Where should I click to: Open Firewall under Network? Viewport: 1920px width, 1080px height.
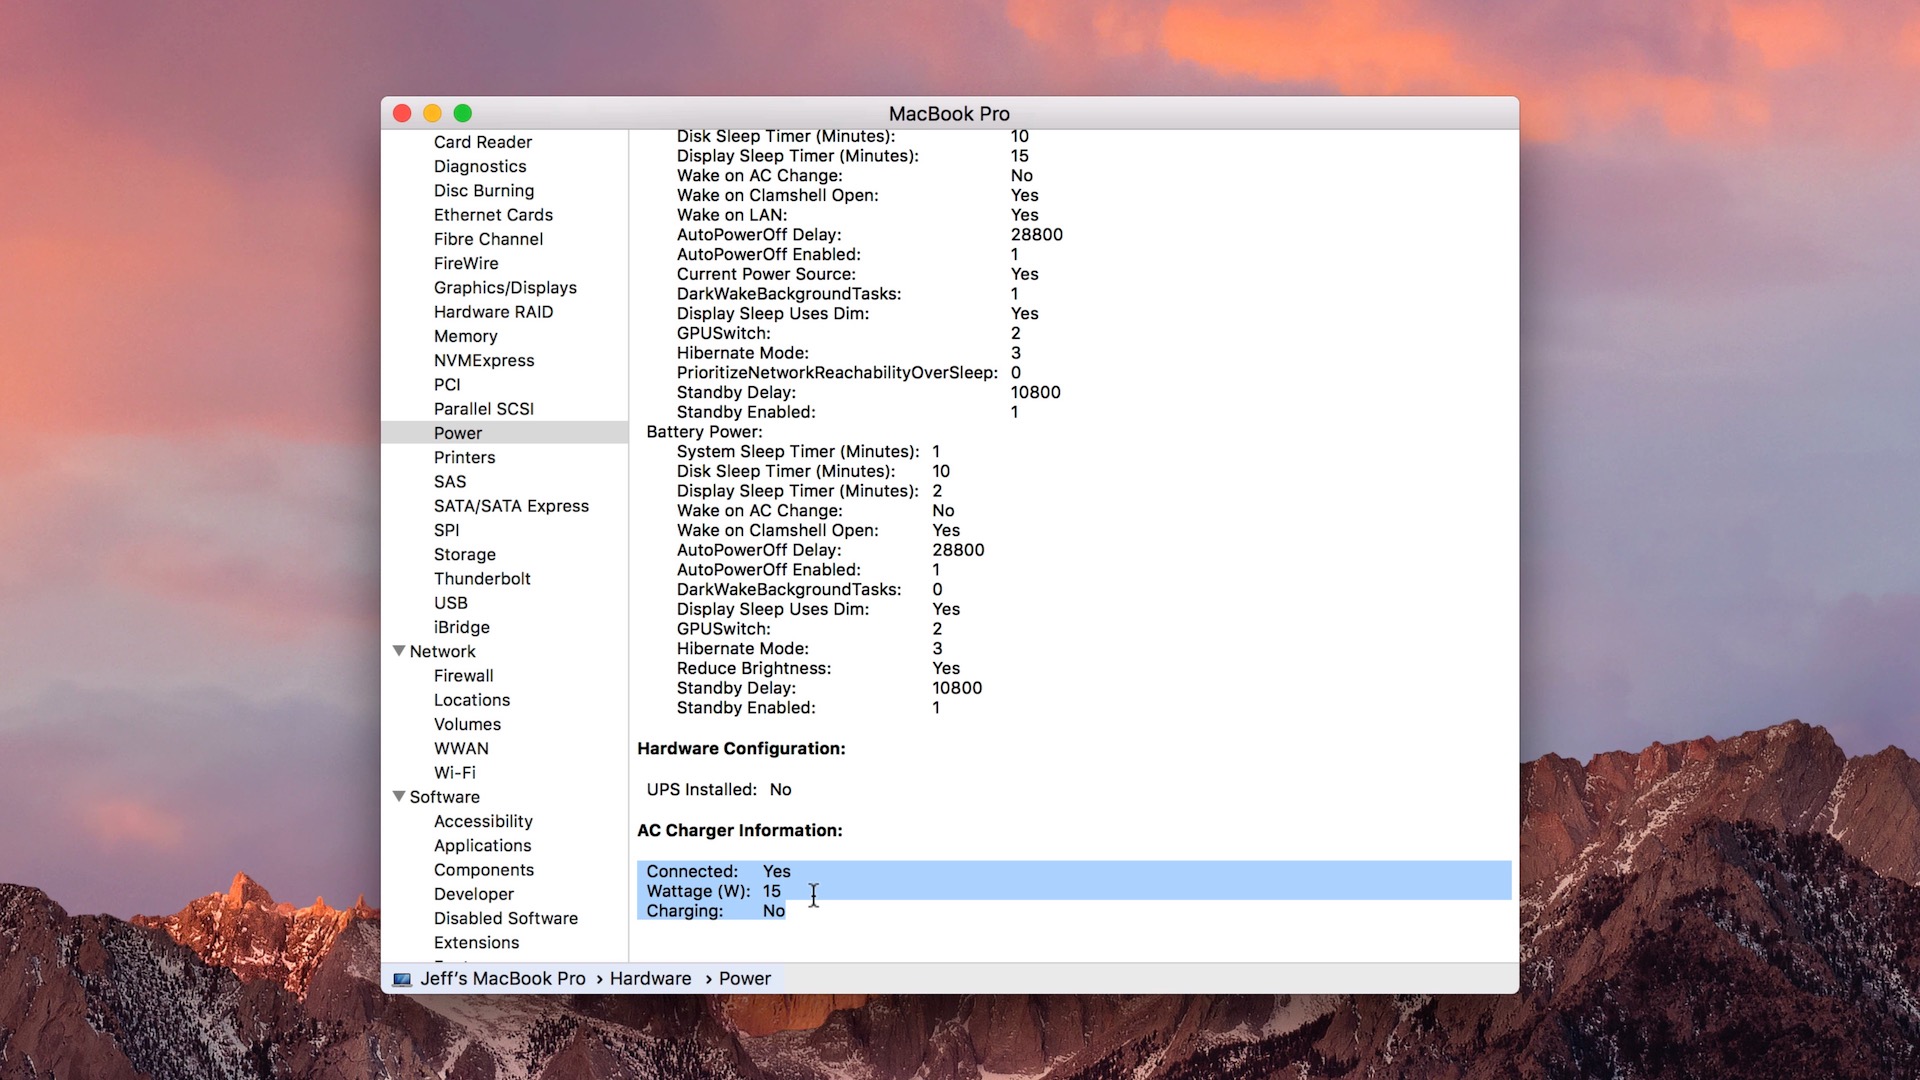tap(463, 676)
